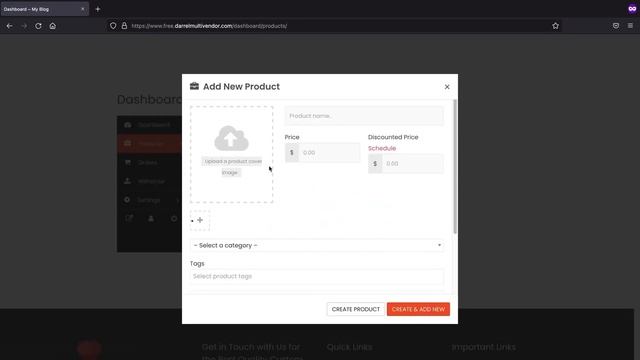The image size is (640, 360).
Task: Click the Orders cart icon in sidebar
Action: [x=128, y=162]
